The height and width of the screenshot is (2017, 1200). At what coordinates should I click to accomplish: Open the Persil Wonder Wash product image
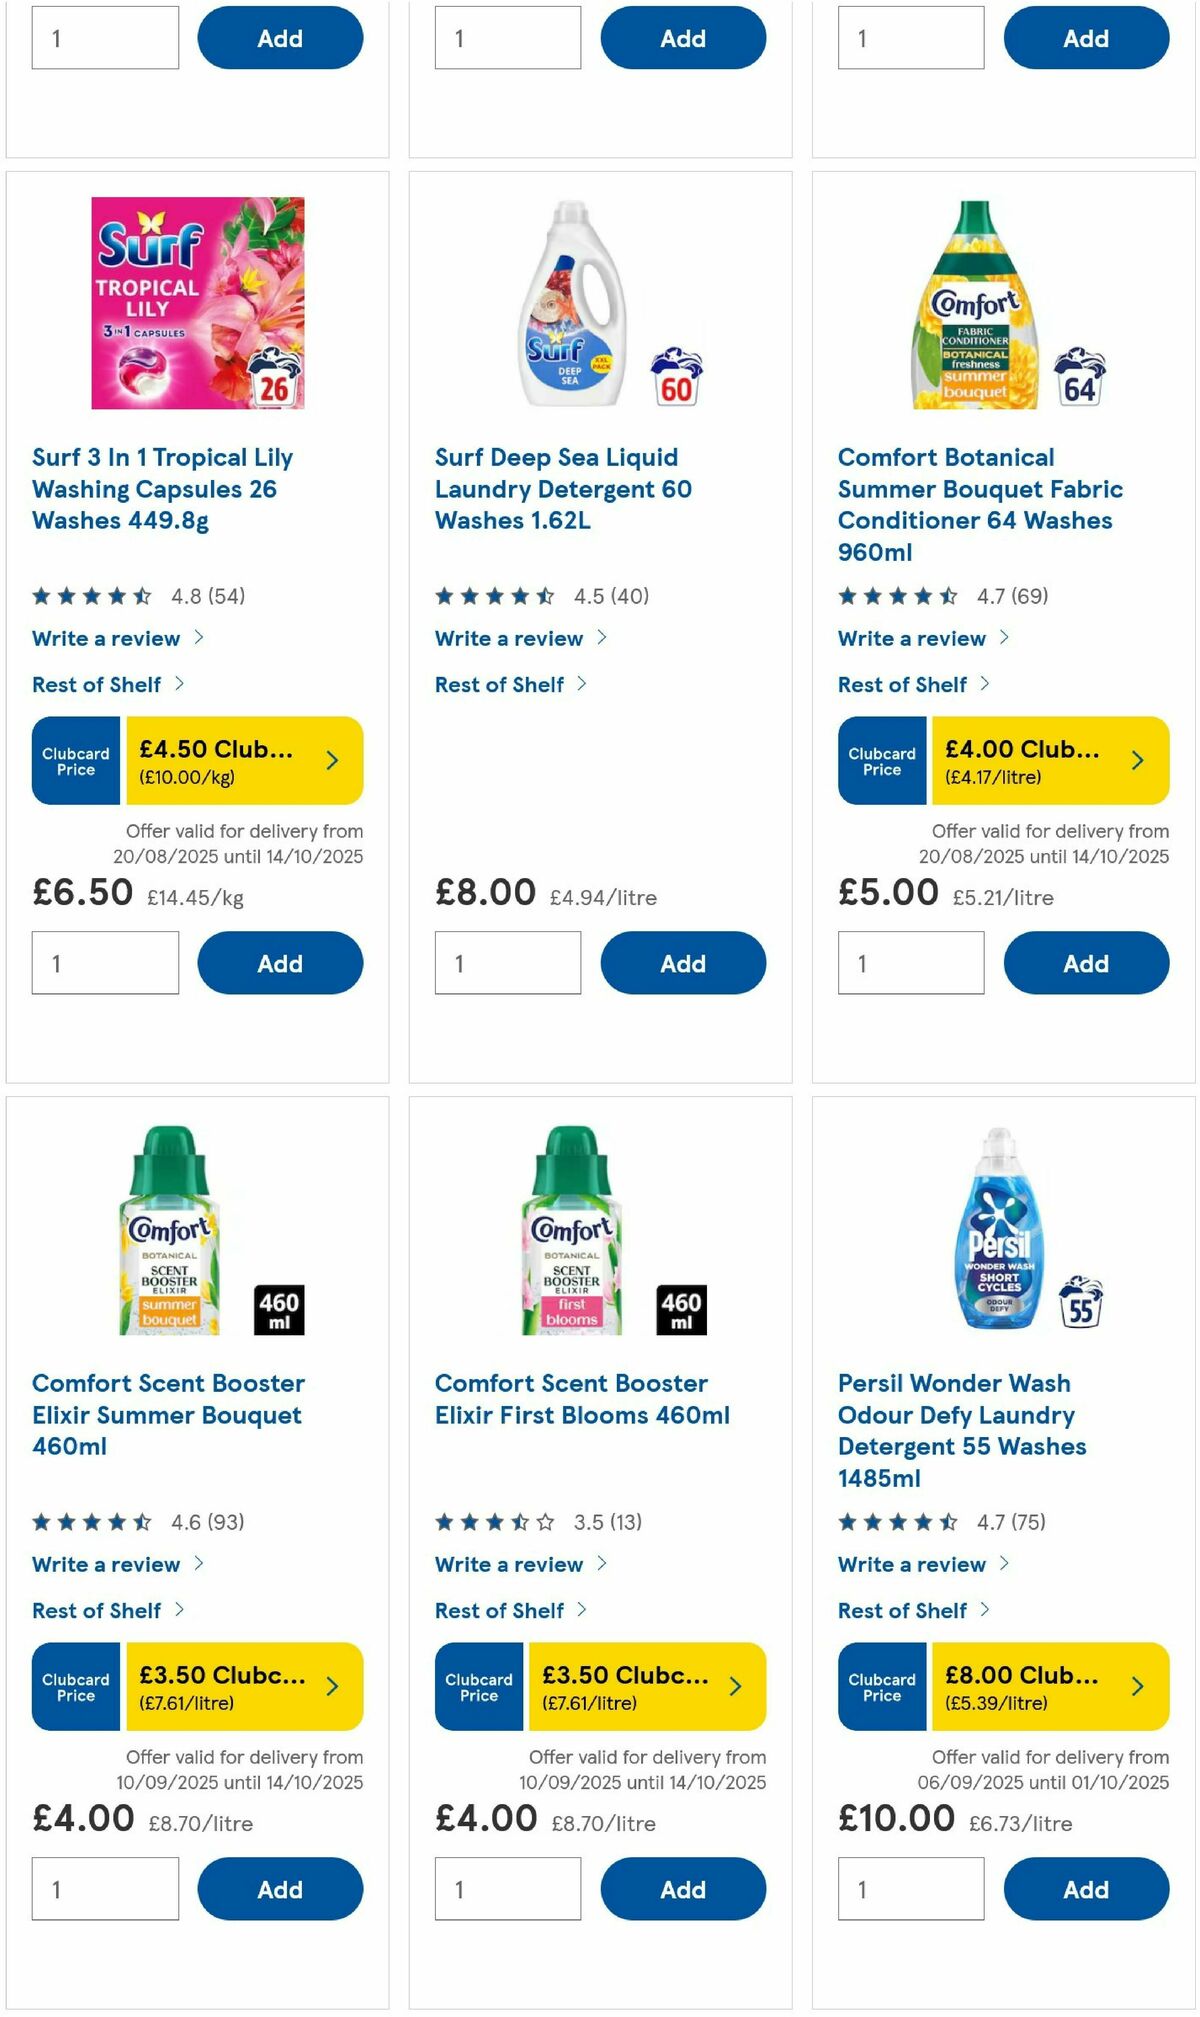point(1000,1230)
